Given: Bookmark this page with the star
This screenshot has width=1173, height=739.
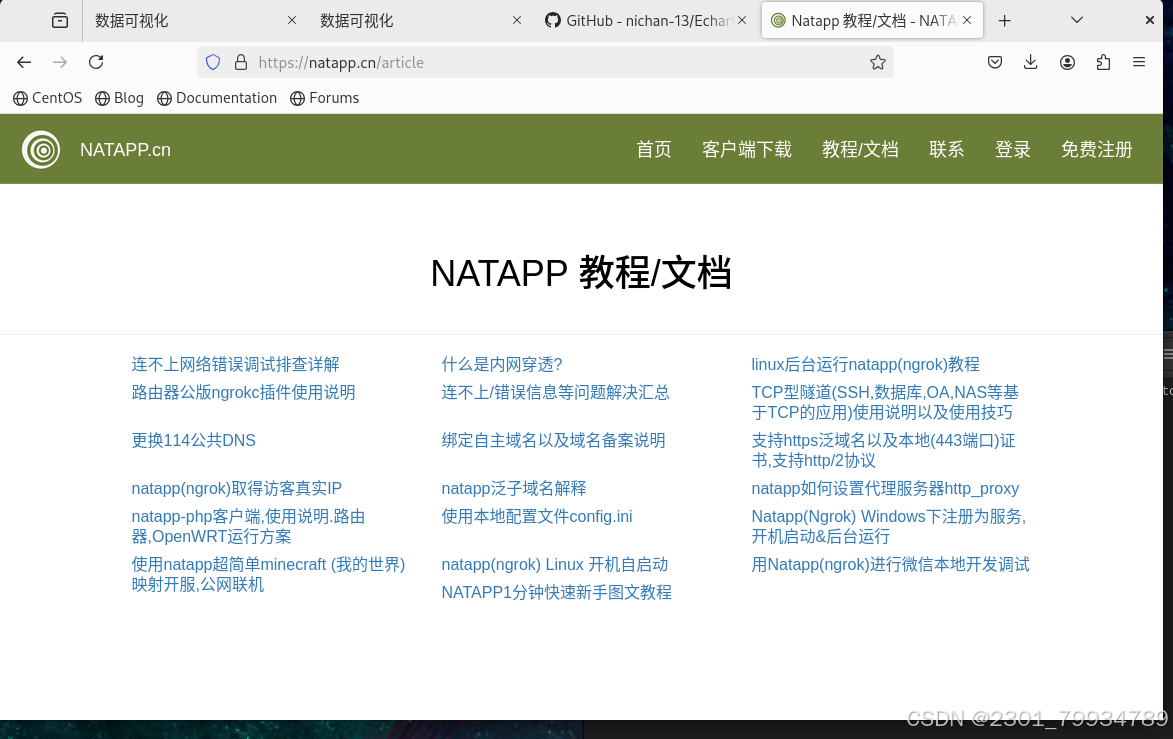Looking at the screenshot, I should [878, 62].
